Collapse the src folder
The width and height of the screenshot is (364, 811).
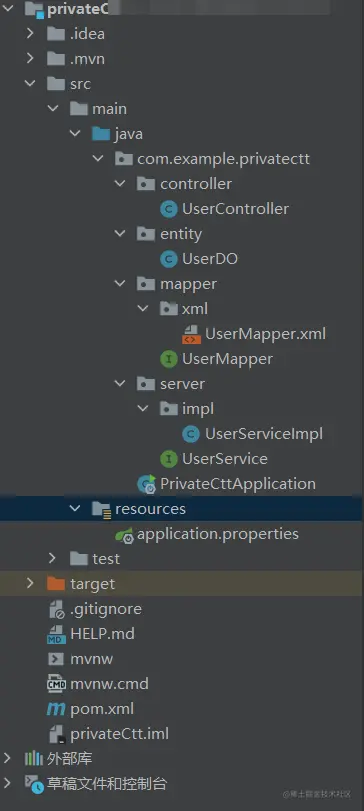(30, 83)
